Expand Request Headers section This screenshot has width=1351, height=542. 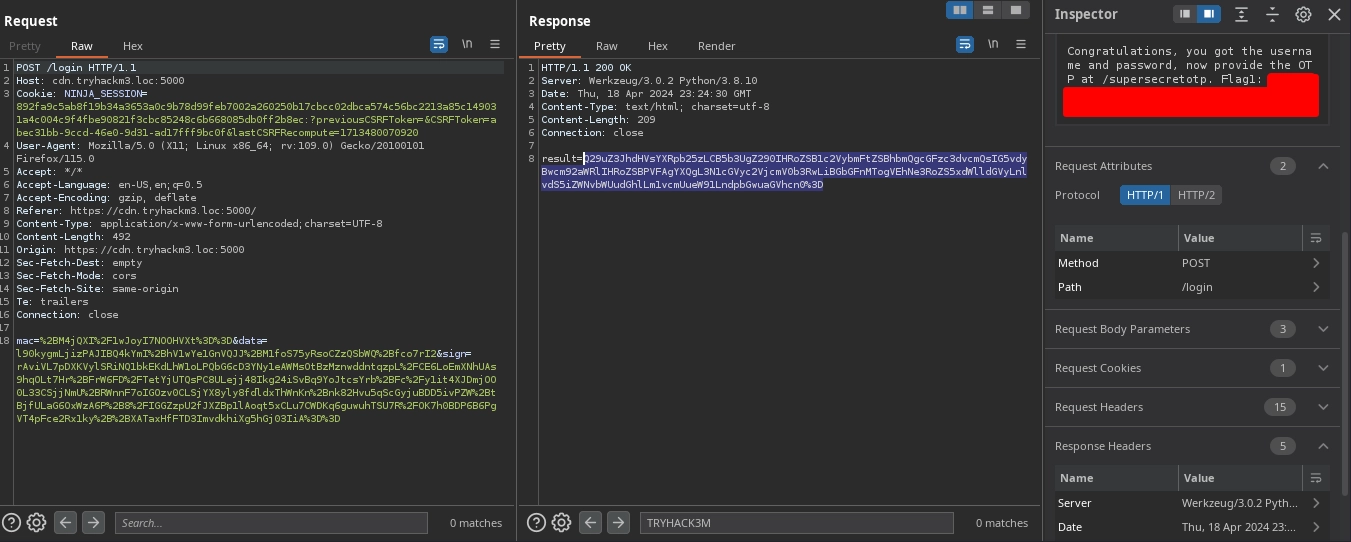pos(1323,407)
